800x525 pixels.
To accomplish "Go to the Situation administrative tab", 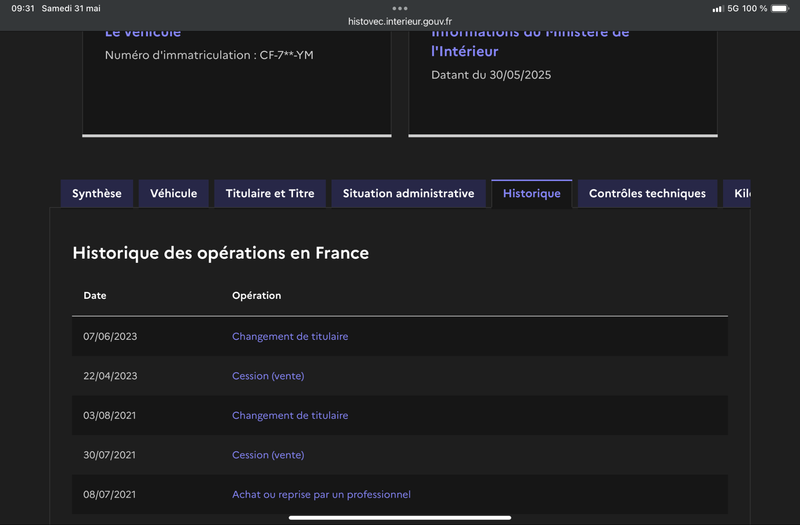I will (408, 194).
